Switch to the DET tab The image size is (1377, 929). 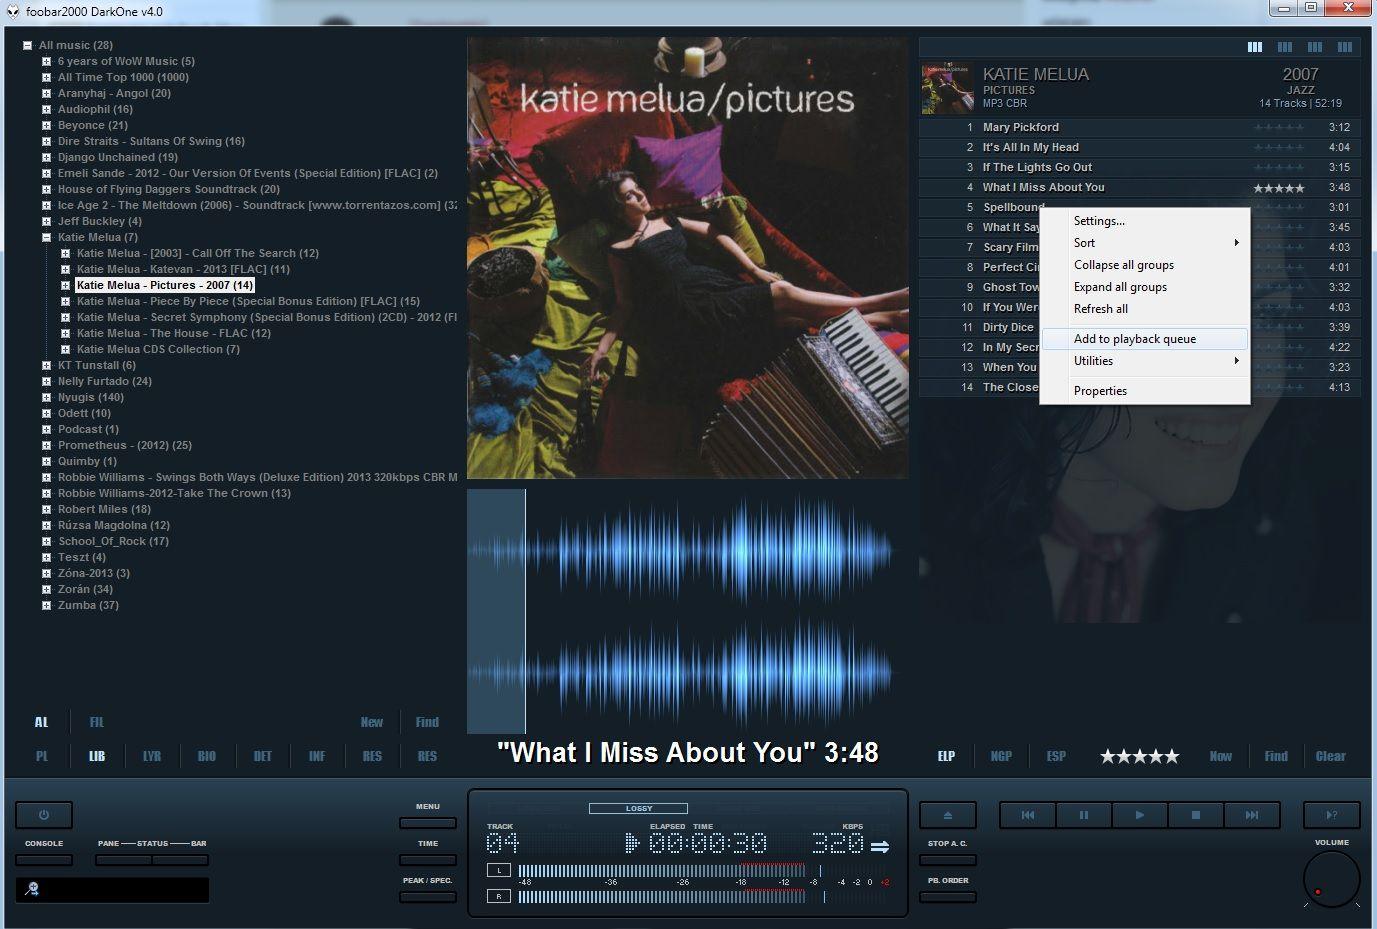pyautogui.click(x=262, y=756)
